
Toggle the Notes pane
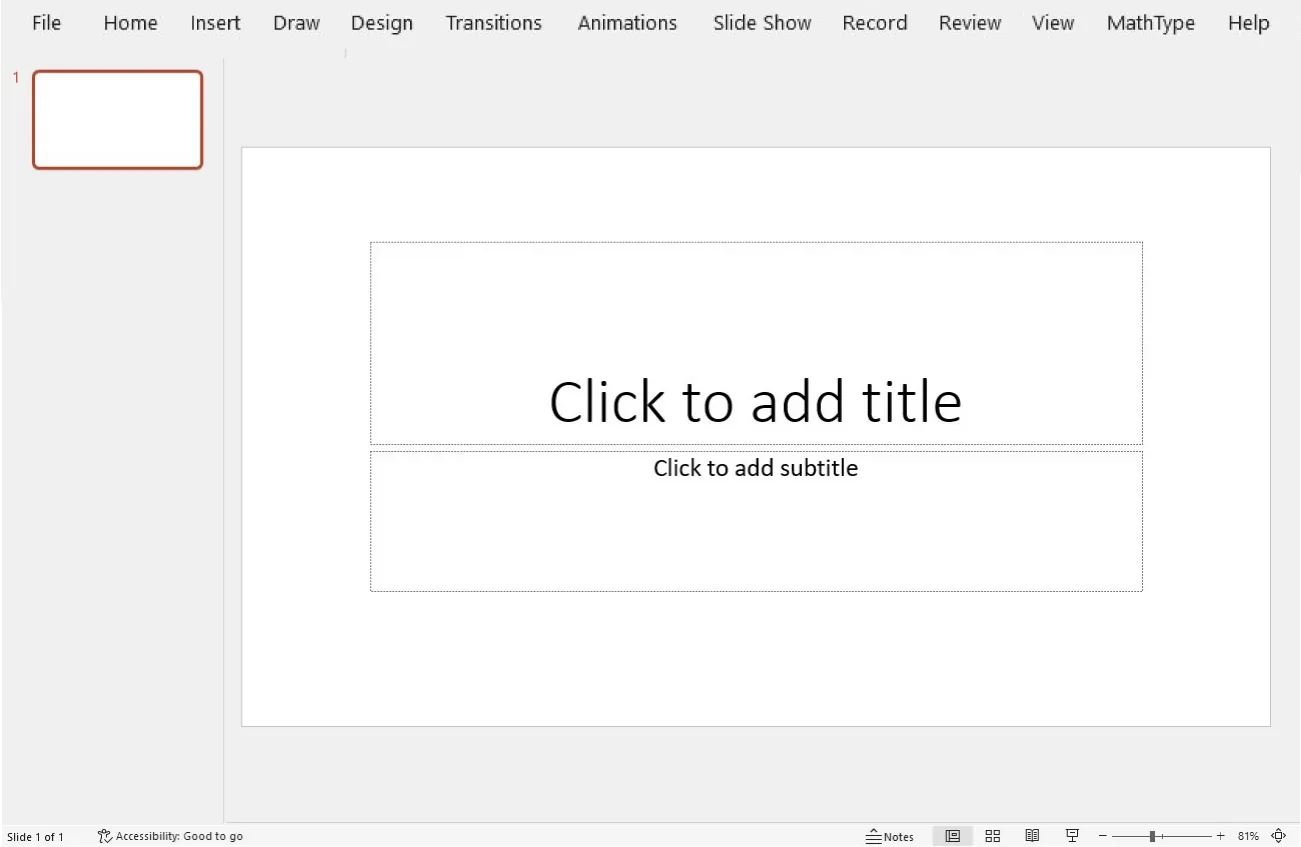(890, 835)
